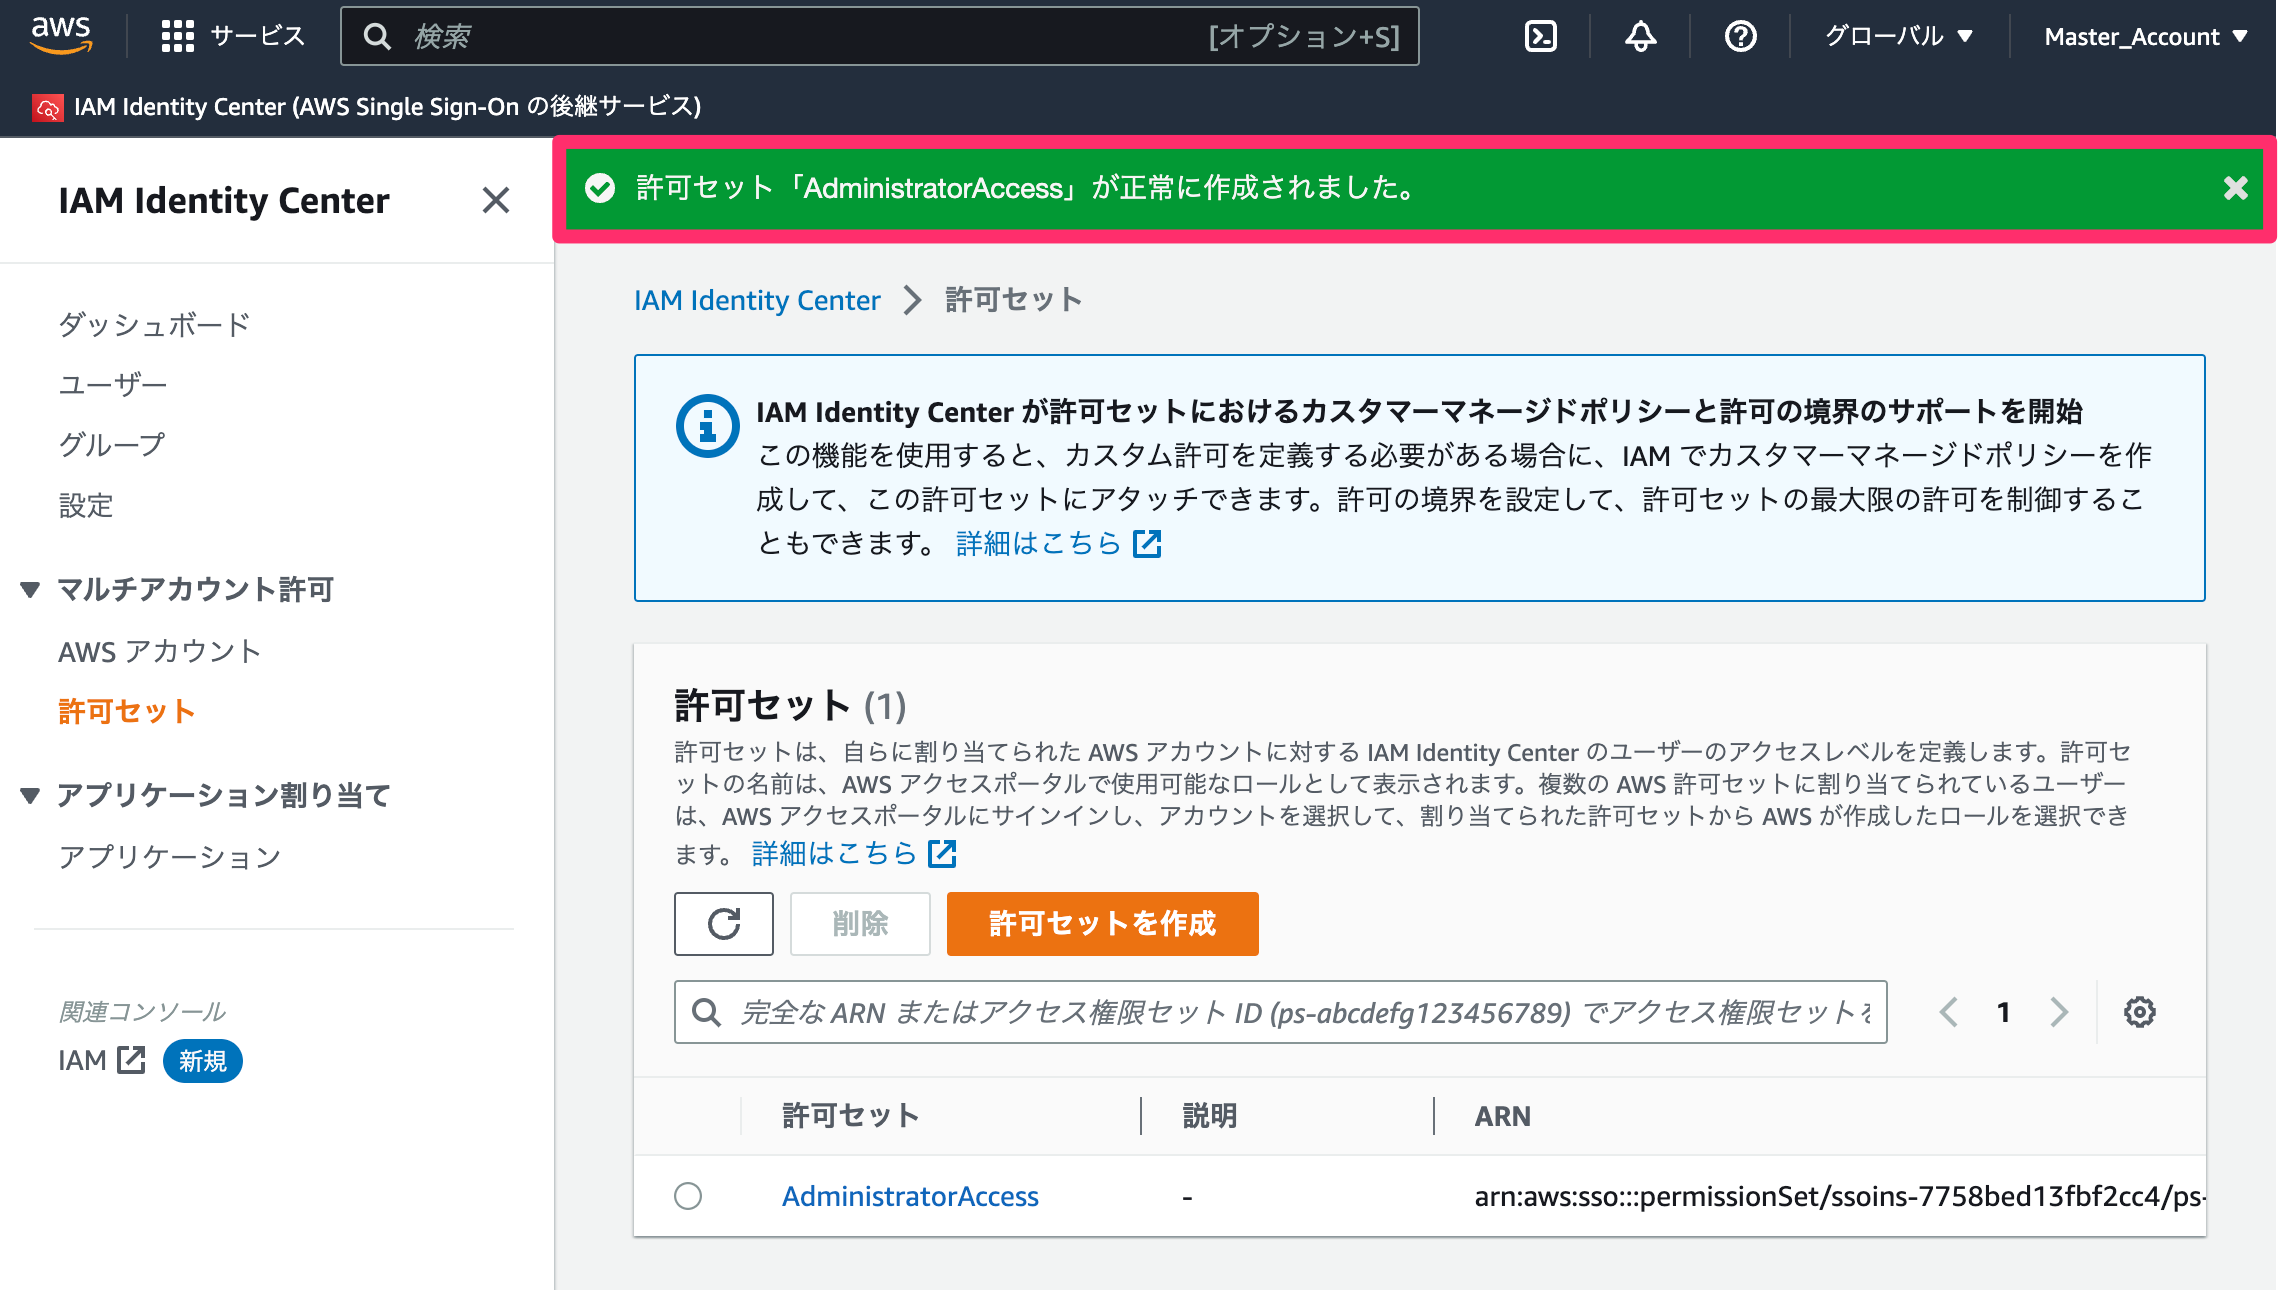Viewport: 2278px width, 1290px height.
Task: Go to next page arrow
Action: [2059, 1012]
